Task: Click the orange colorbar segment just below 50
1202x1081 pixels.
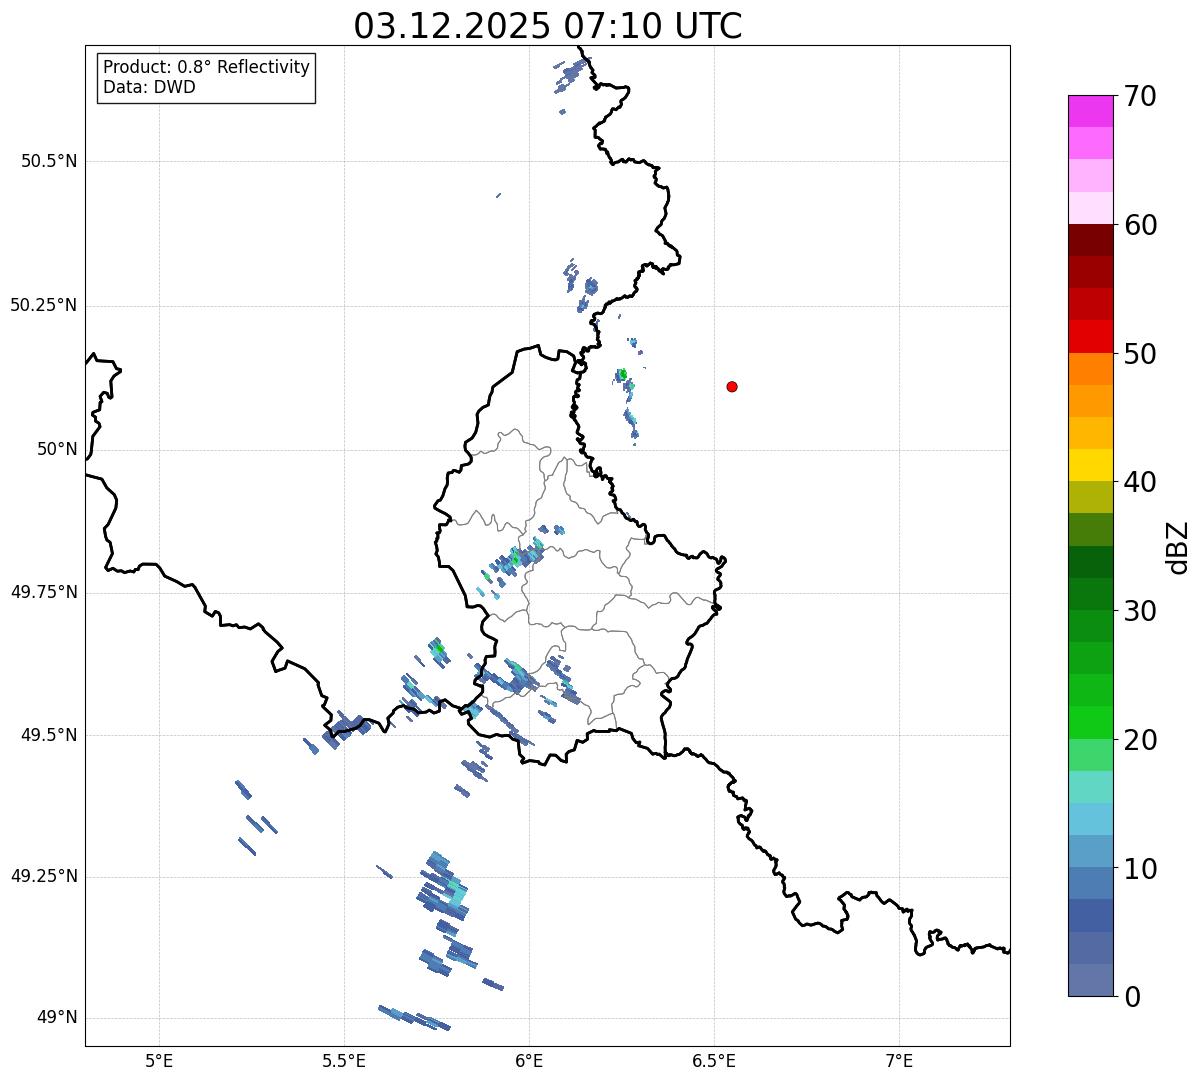Action: [x=1090, y=369]
